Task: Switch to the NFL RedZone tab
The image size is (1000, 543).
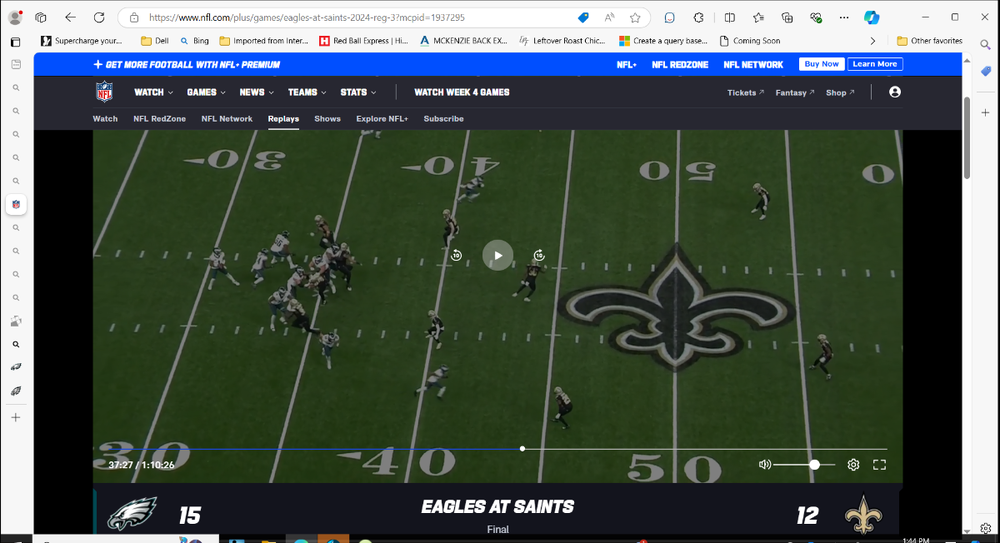Action: coord(159,119)
